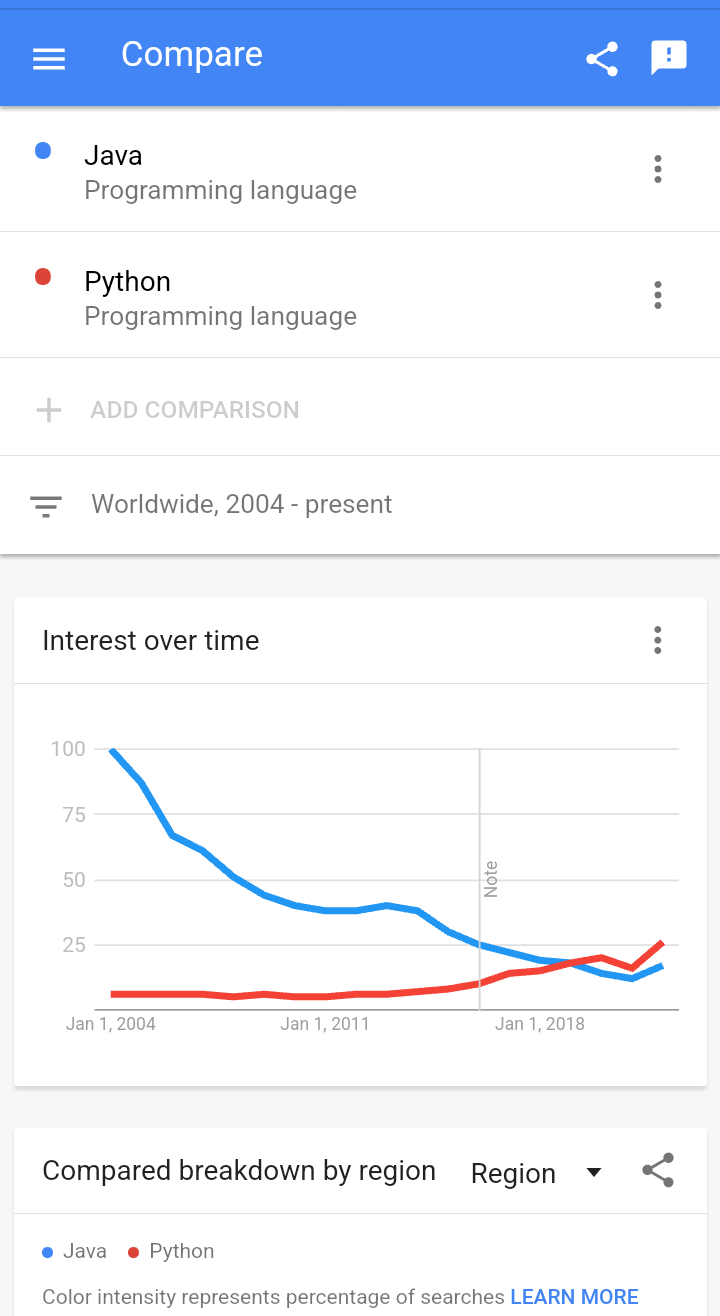The height and width of the screenshot is (1316, 720).
Task: Click the blue Java color dot
Action: coord(43,151)
